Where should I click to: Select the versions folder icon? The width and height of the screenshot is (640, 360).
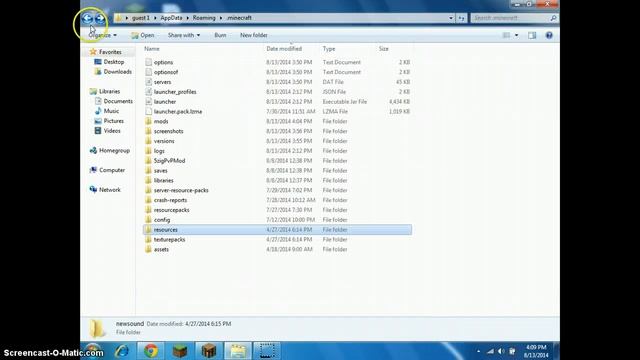[x=149, y=141]
